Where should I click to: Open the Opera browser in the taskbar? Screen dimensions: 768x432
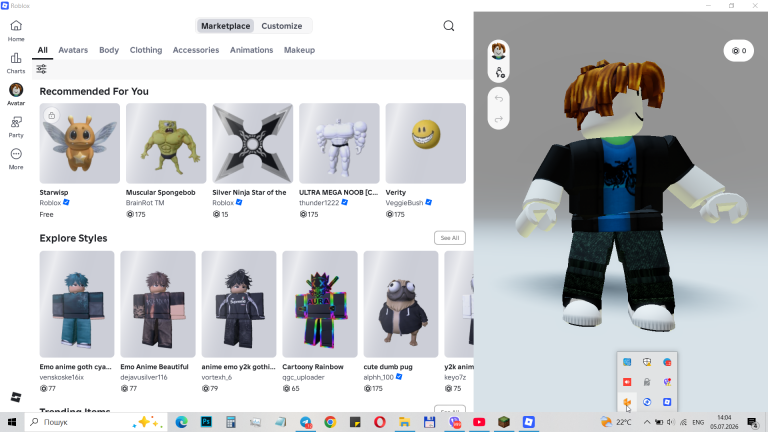pyautogui.click(x=380, y=422)
